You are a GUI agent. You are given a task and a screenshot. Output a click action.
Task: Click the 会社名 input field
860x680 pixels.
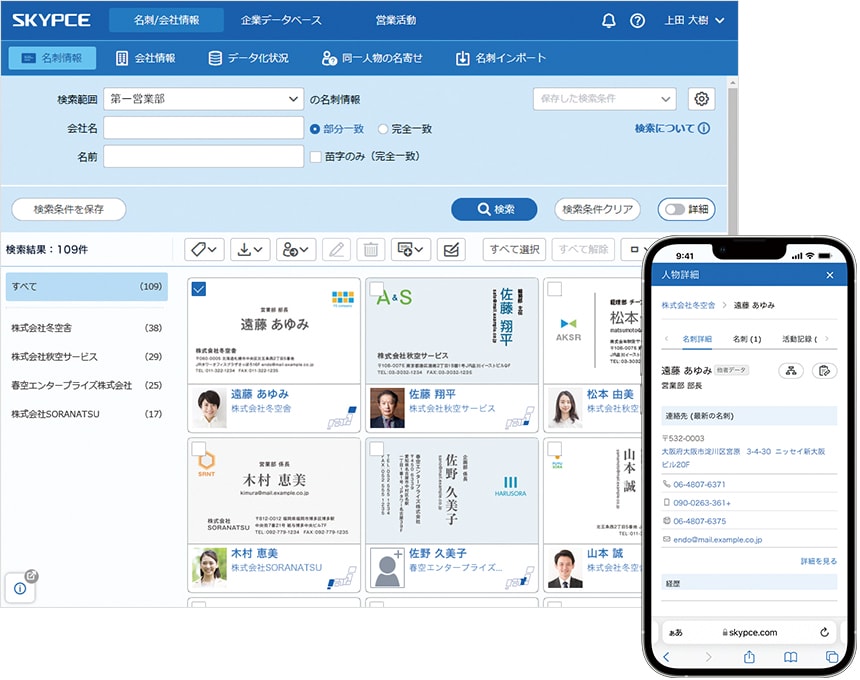(203, 128)
